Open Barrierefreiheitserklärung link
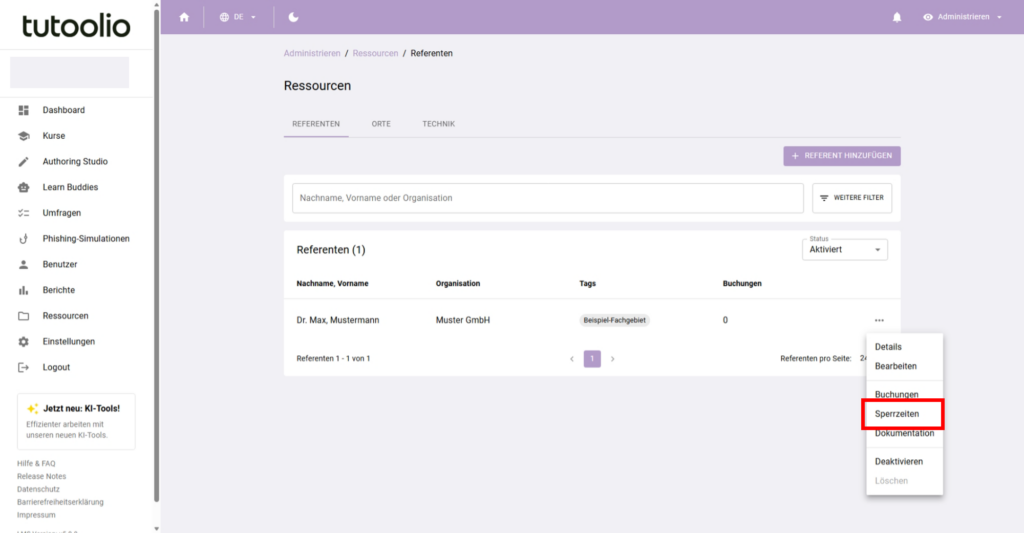Screen dimensions: 1024x533 point(60,502)
